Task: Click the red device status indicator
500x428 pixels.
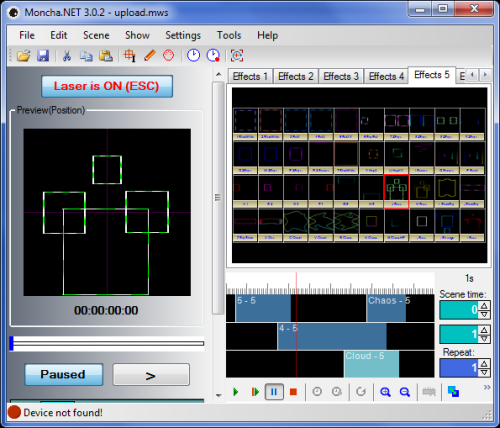Action: pyautogui.click(x=14, y=412)
